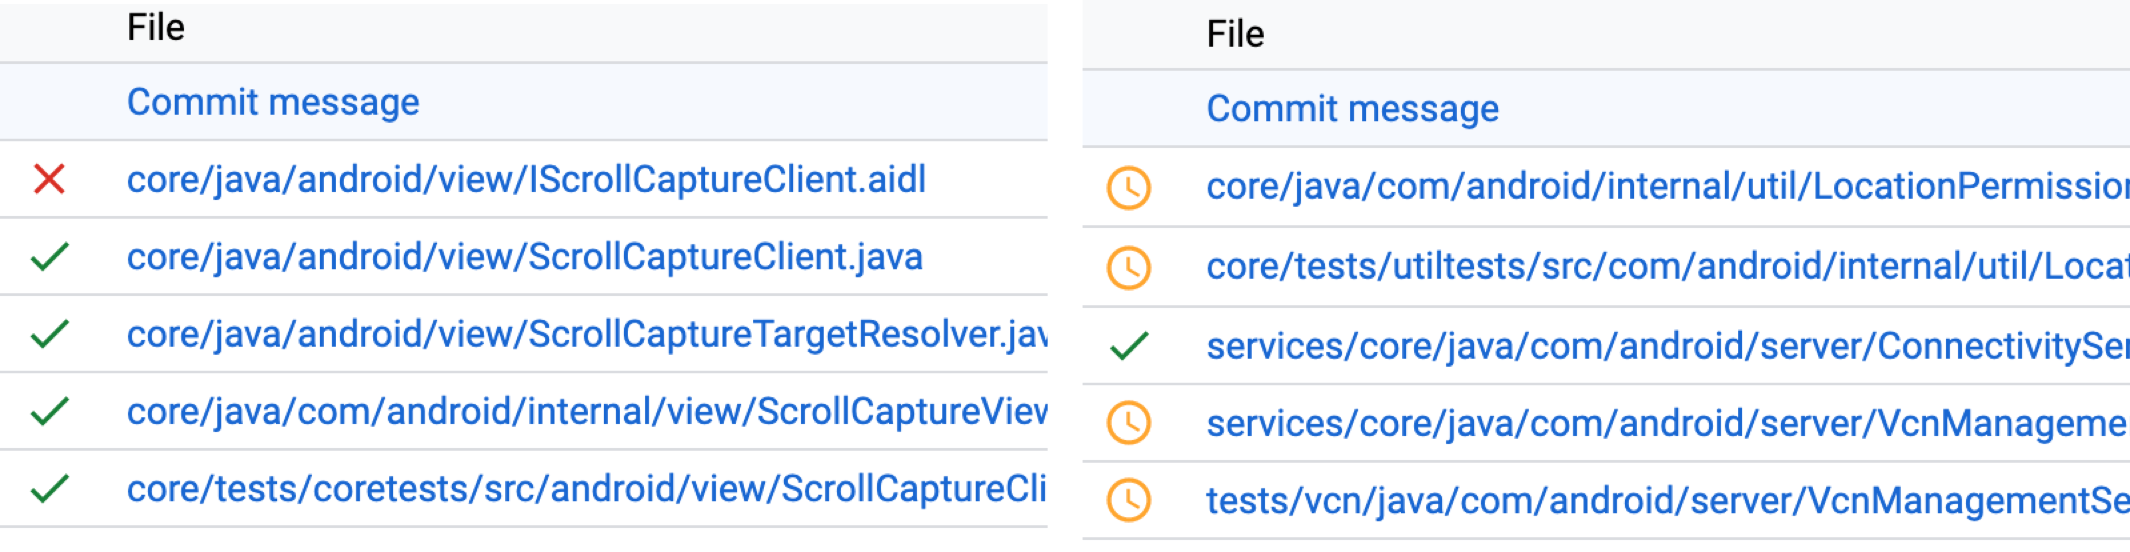
Task: Click the File column header in left panel
Action: 156,28
